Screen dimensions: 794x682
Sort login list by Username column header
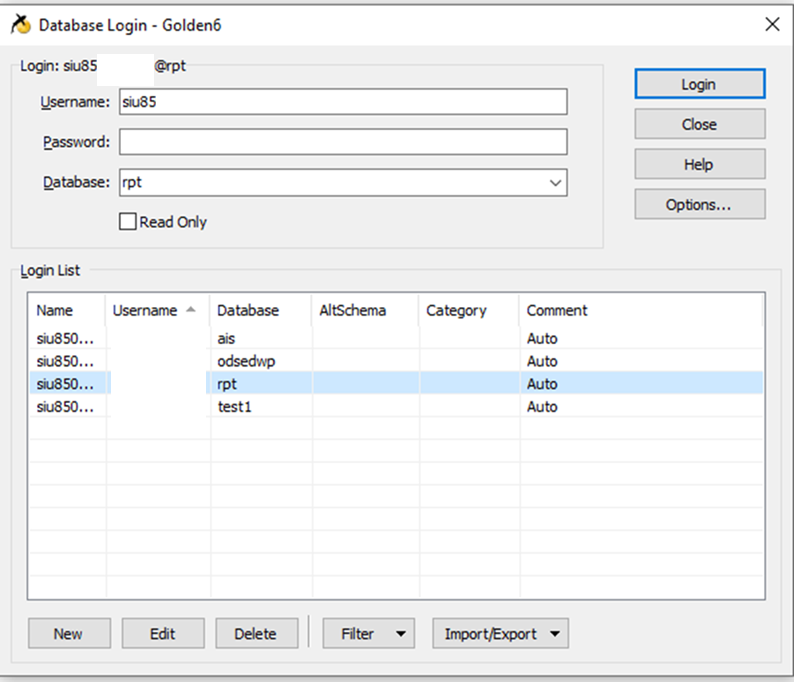pos(157,310)
